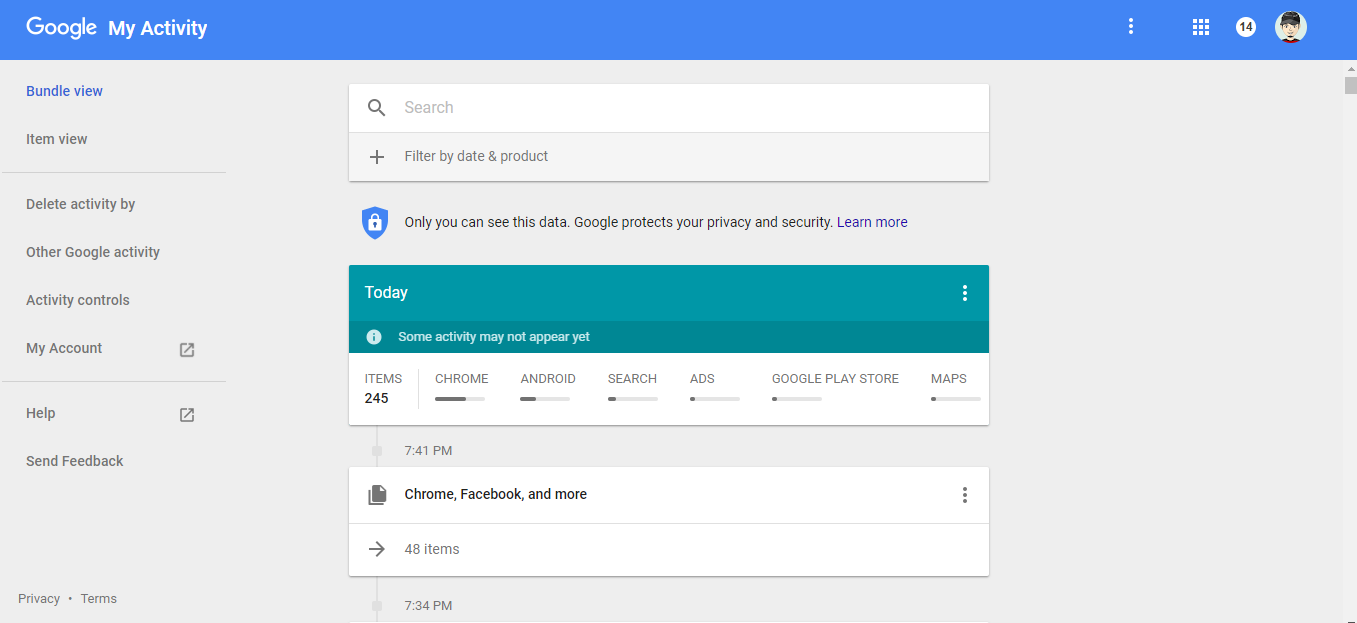The width and height of the screenshot is (1357, 623).
Task: Follow the Learn more link
Action: (872, 222)
